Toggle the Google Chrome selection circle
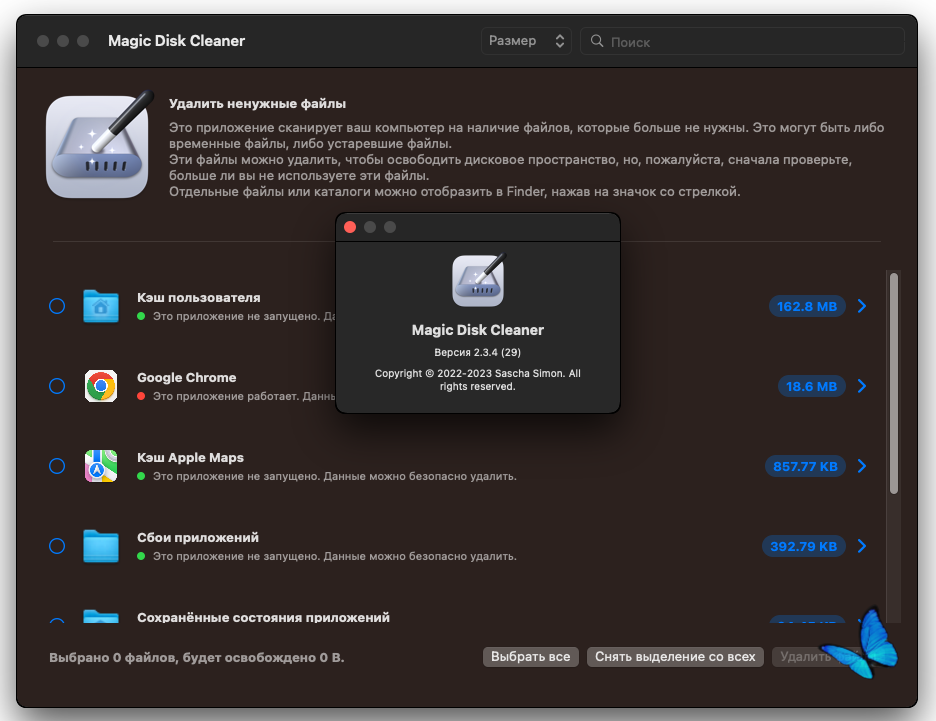This screenshot has width=936, height=721. tap(57, 386)
